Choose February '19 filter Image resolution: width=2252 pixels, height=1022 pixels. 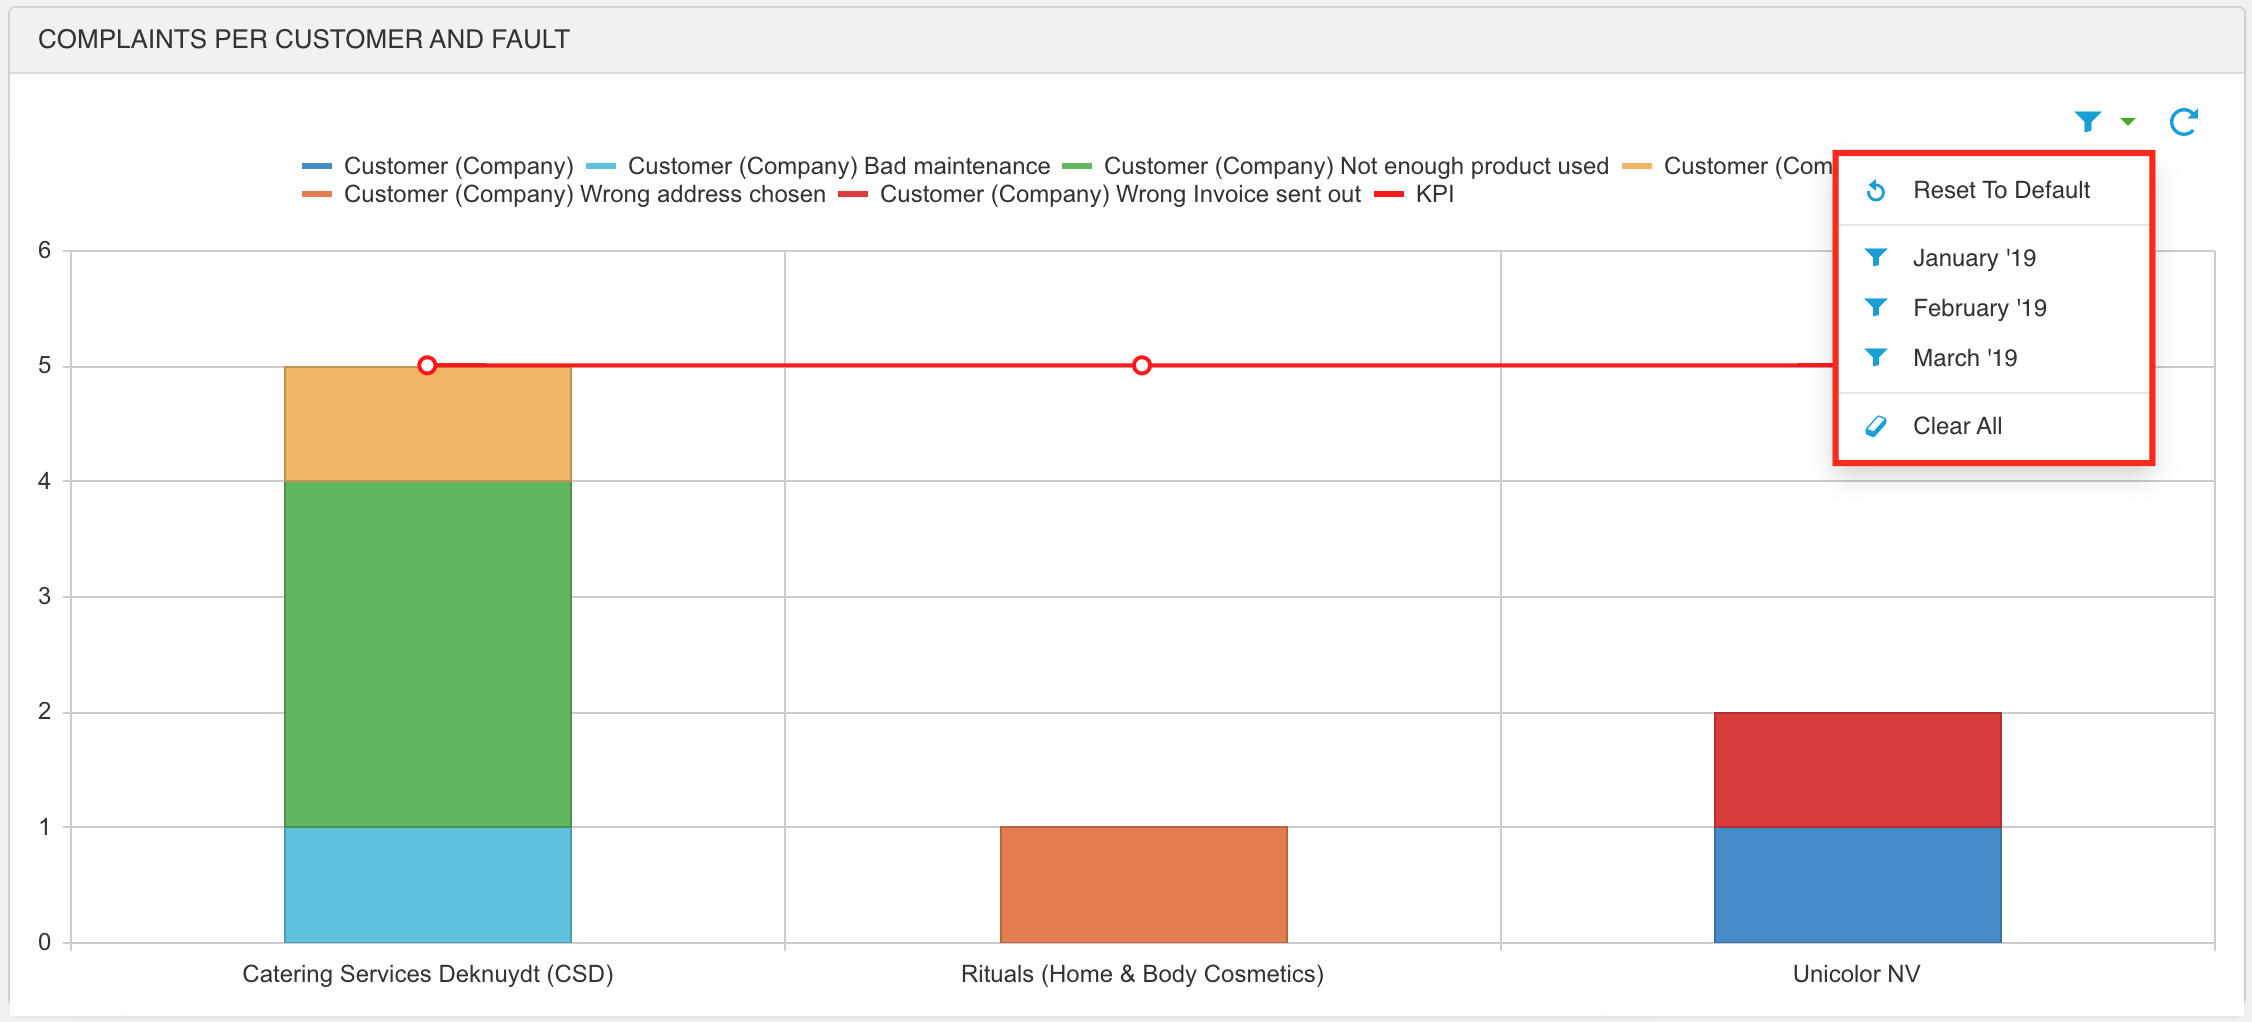[1994, 308]
